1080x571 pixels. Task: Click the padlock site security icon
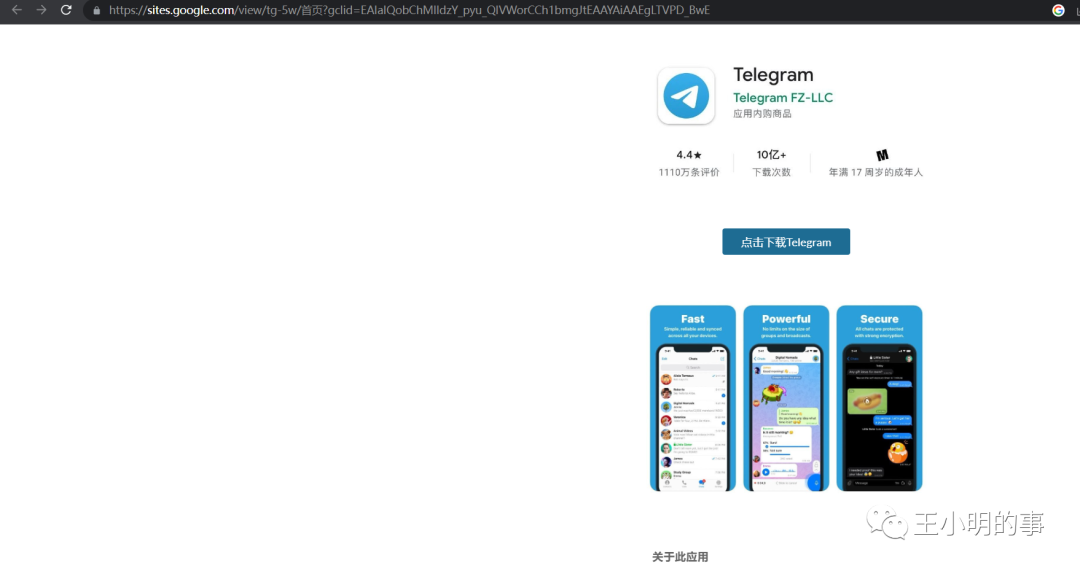coord(96,10)
